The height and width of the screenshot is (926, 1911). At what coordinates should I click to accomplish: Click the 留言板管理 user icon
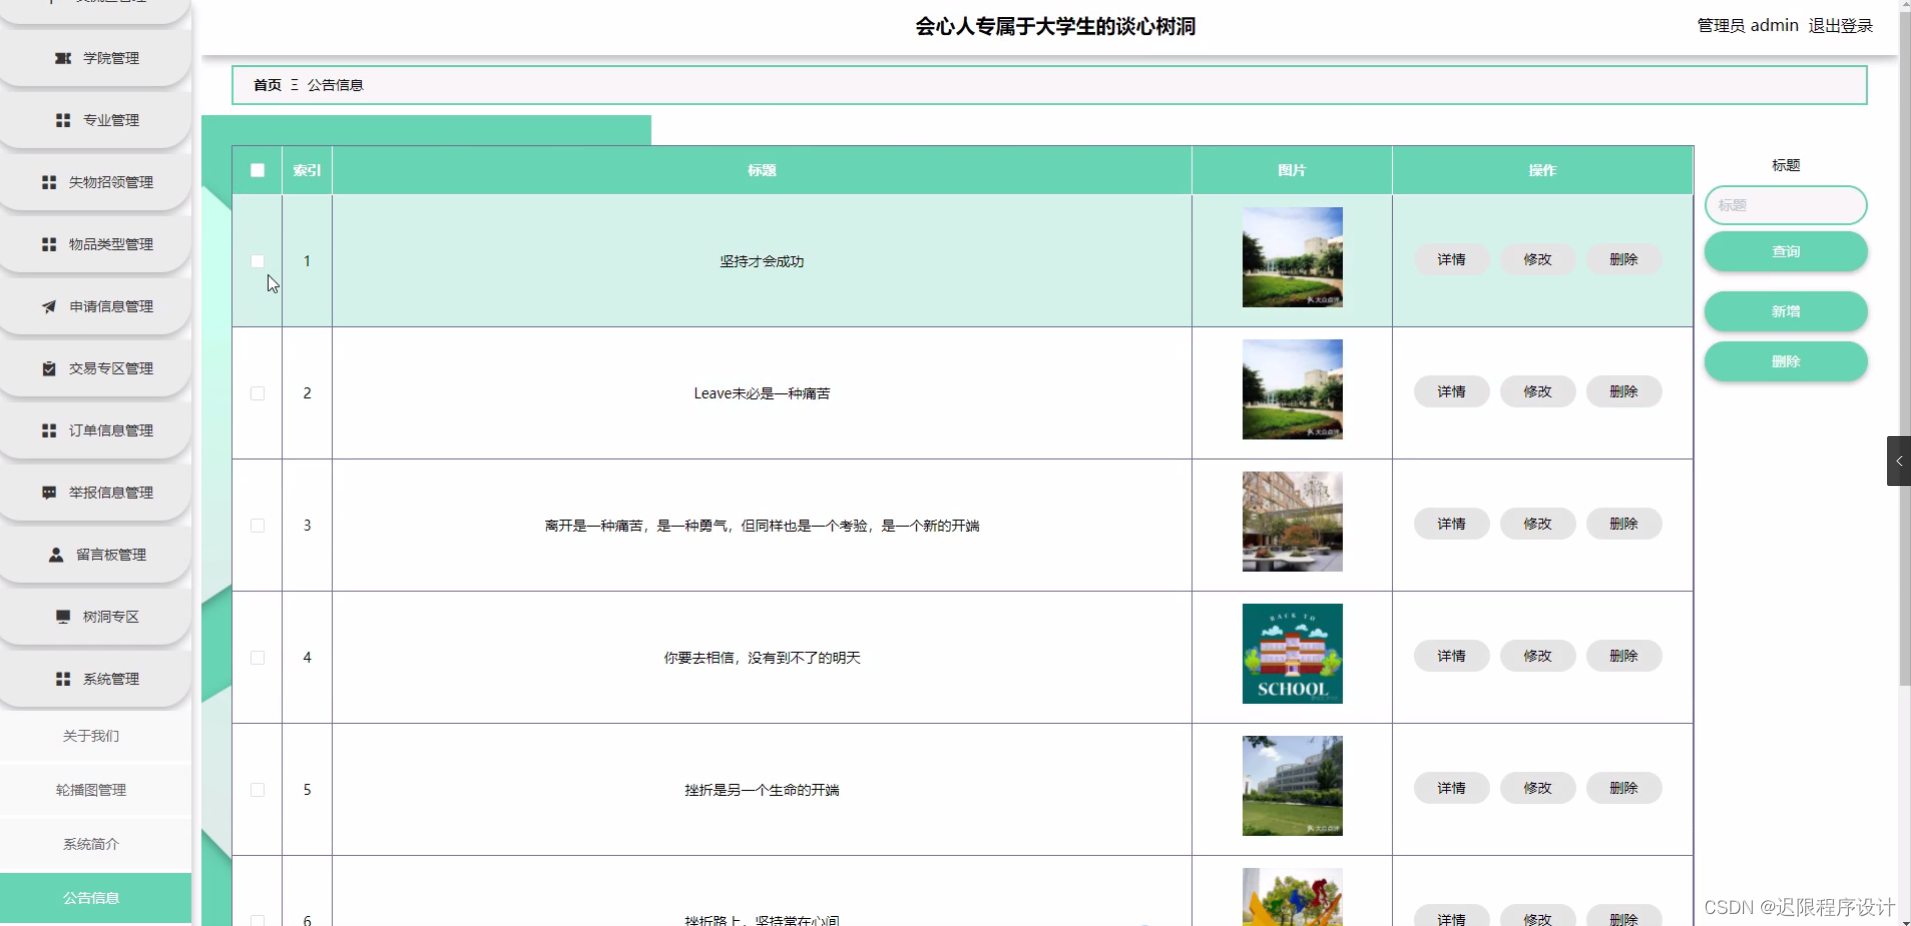point(56,554)
